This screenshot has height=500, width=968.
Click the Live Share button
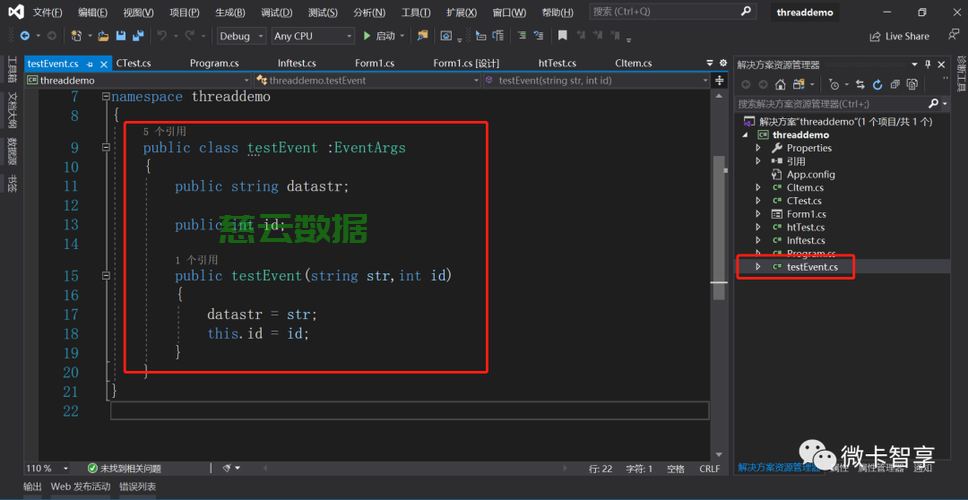[x=899, y=36]
